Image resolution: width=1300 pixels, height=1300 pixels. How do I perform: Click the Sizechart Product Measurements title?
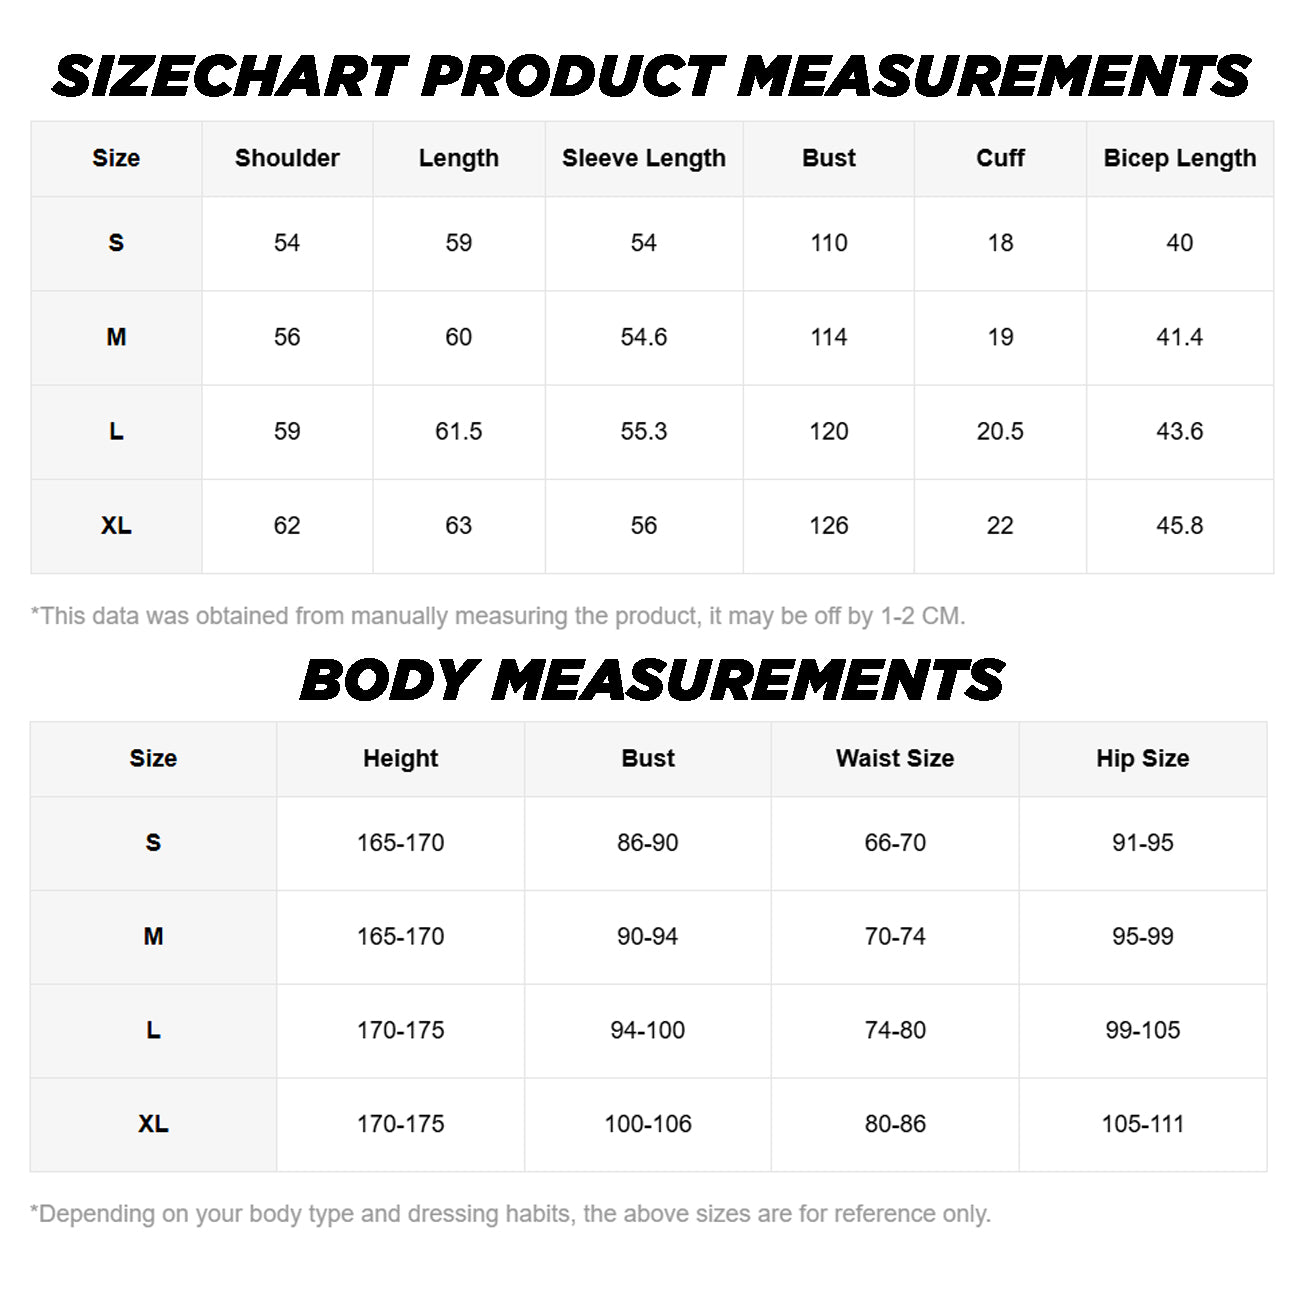[x=651, y=77]
